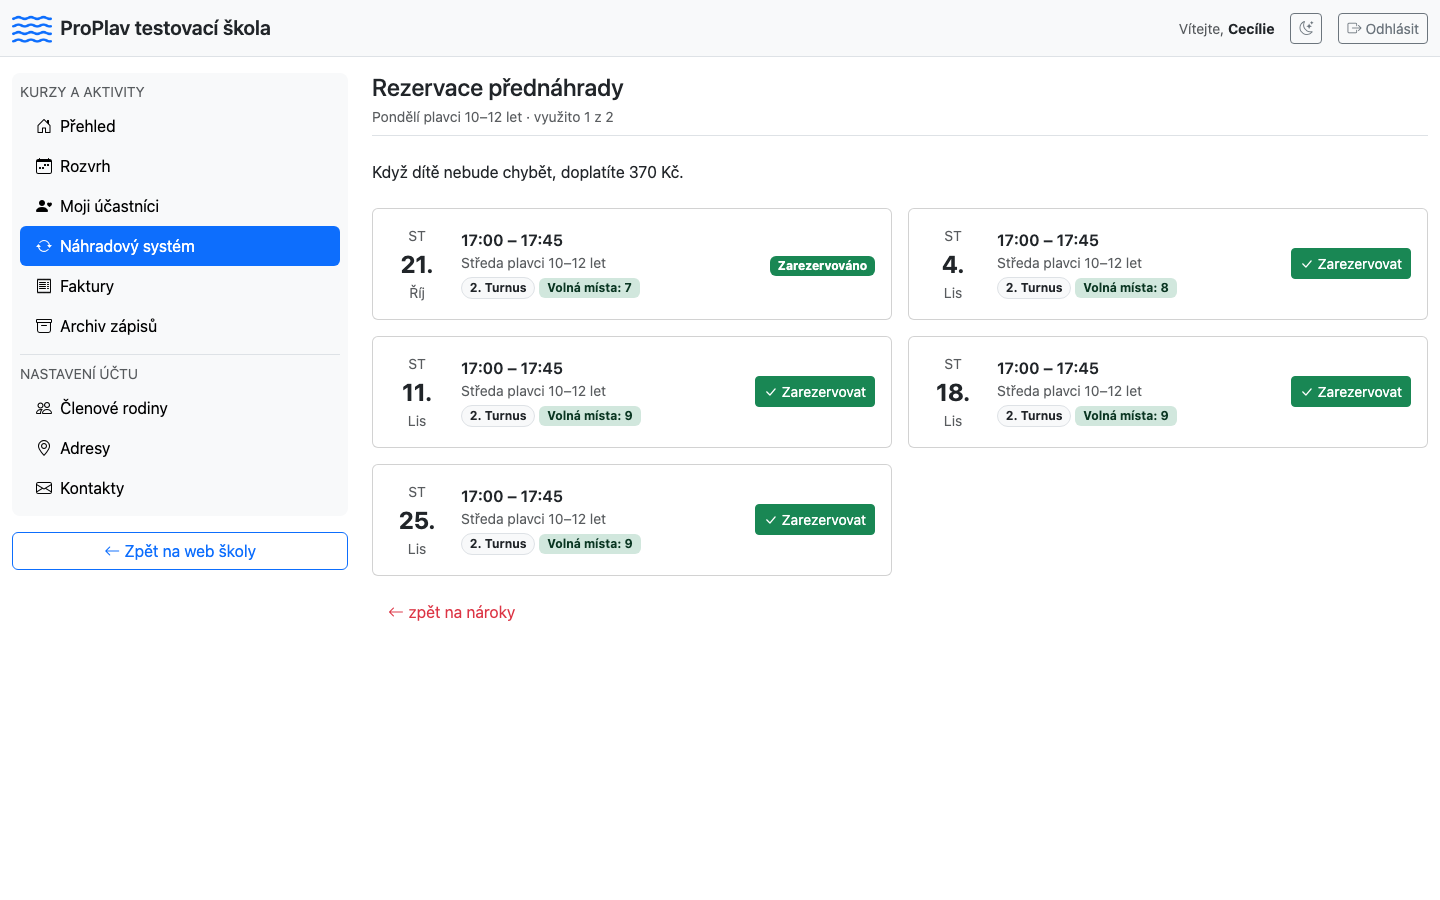Reserve the 25. Lis lesson with Zarezervovat
Viewport: 1440px width, 900px height.
point(815,520)
